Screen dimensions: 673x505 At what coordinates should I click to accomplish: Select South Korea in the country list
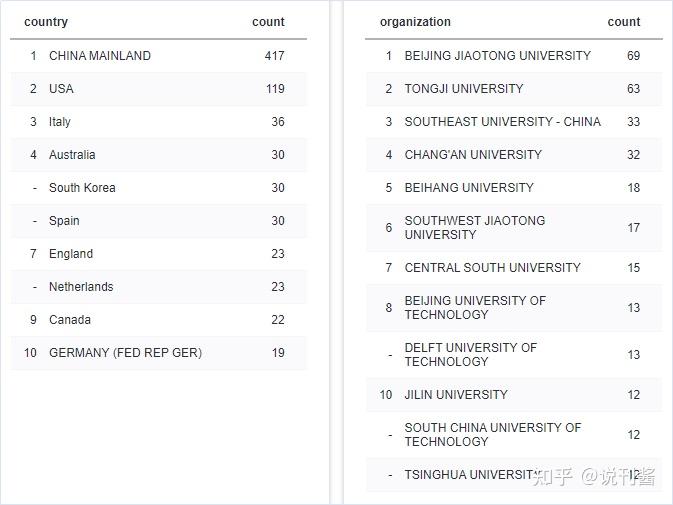[82, 188]
